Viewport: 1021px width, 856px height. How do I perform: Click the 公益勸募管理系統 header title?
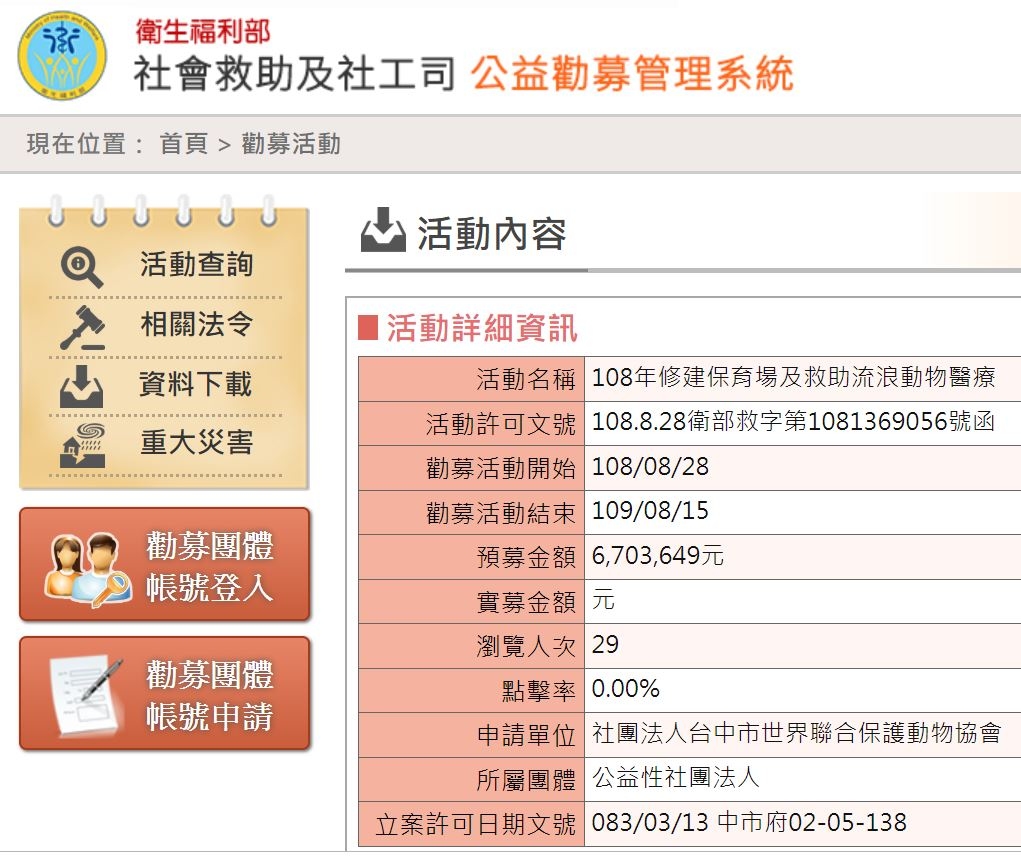click(632, 73)
